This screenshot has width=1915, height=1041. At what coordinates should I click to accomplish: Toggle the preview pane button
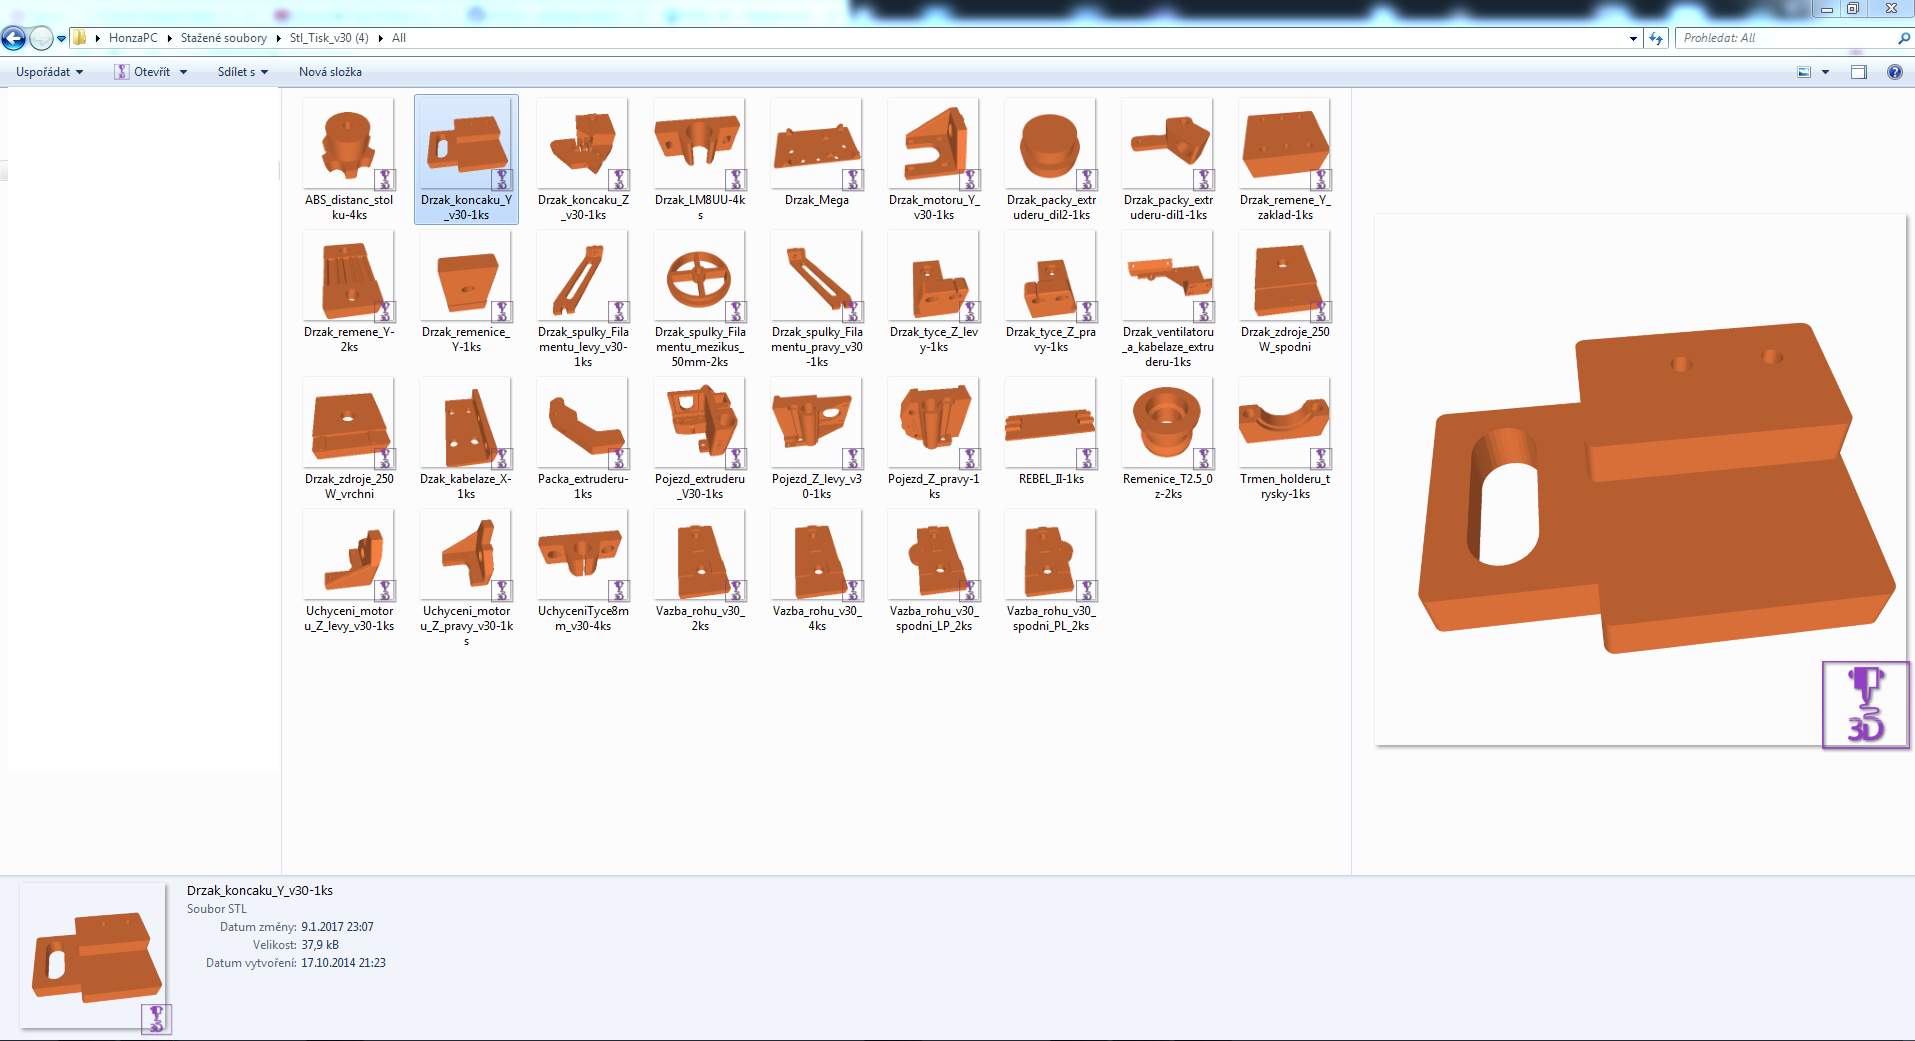tap(1859, 72)
